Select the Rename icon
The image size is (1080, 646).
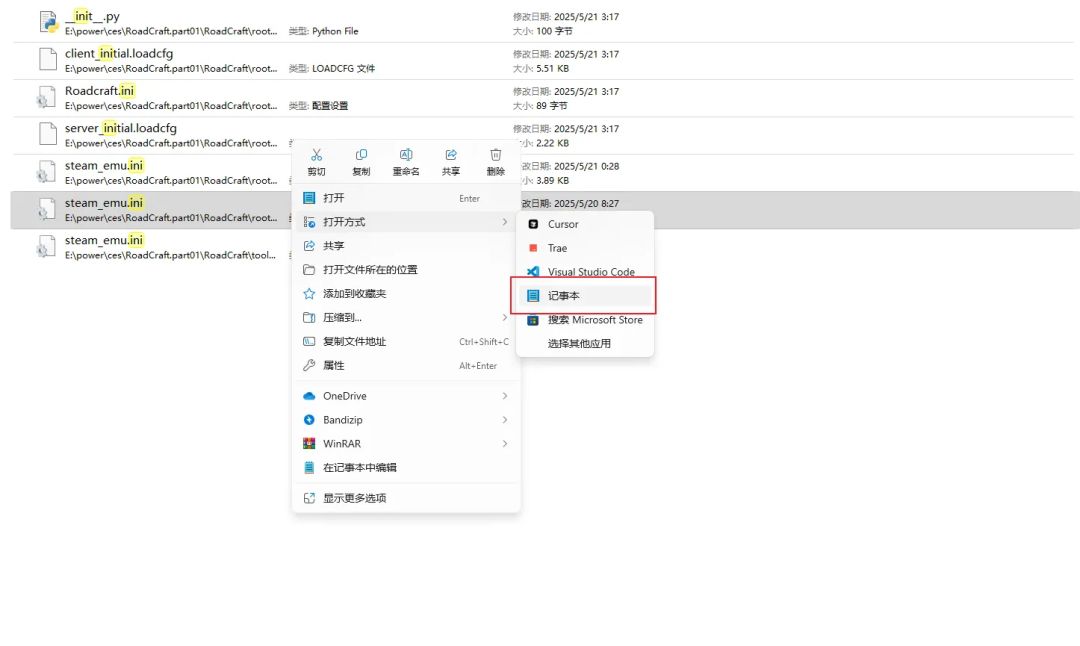(406, 161)
